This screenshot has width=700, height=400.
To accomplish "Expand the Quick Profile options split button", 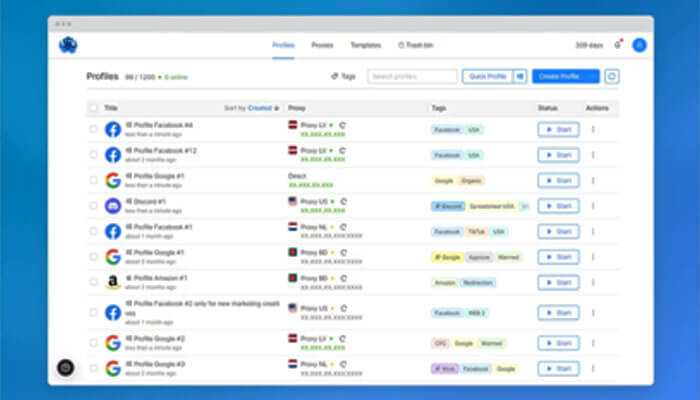I will (520, 76).
